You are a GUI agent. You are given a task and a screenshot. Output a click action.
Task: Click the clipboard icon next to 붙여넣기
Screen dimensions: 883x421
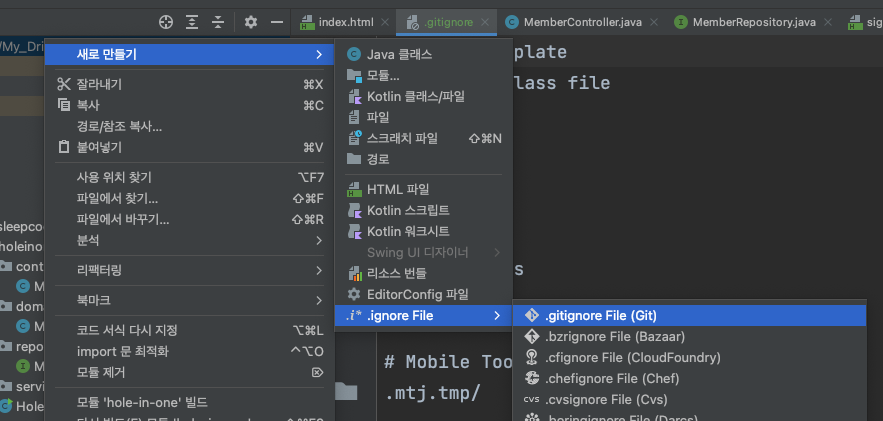pyautogui.click(x=64, y=147)
